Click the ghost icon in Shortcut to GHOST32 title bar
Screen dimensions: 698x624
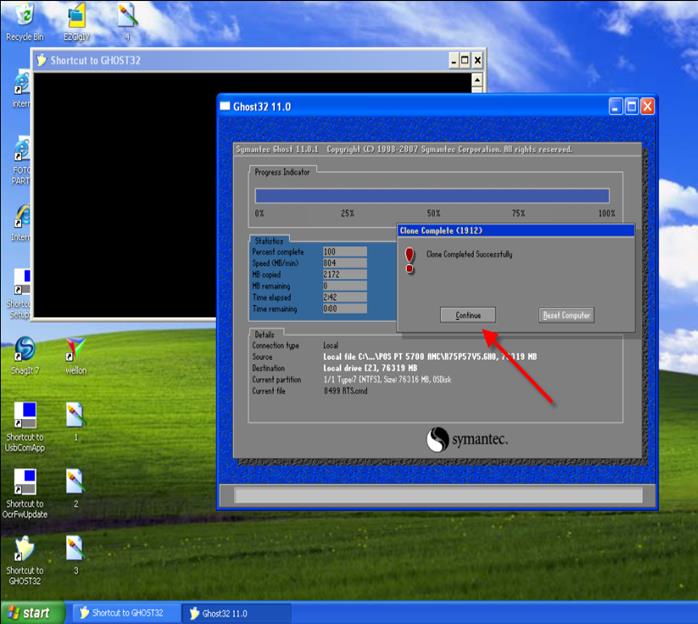point(41,60)
